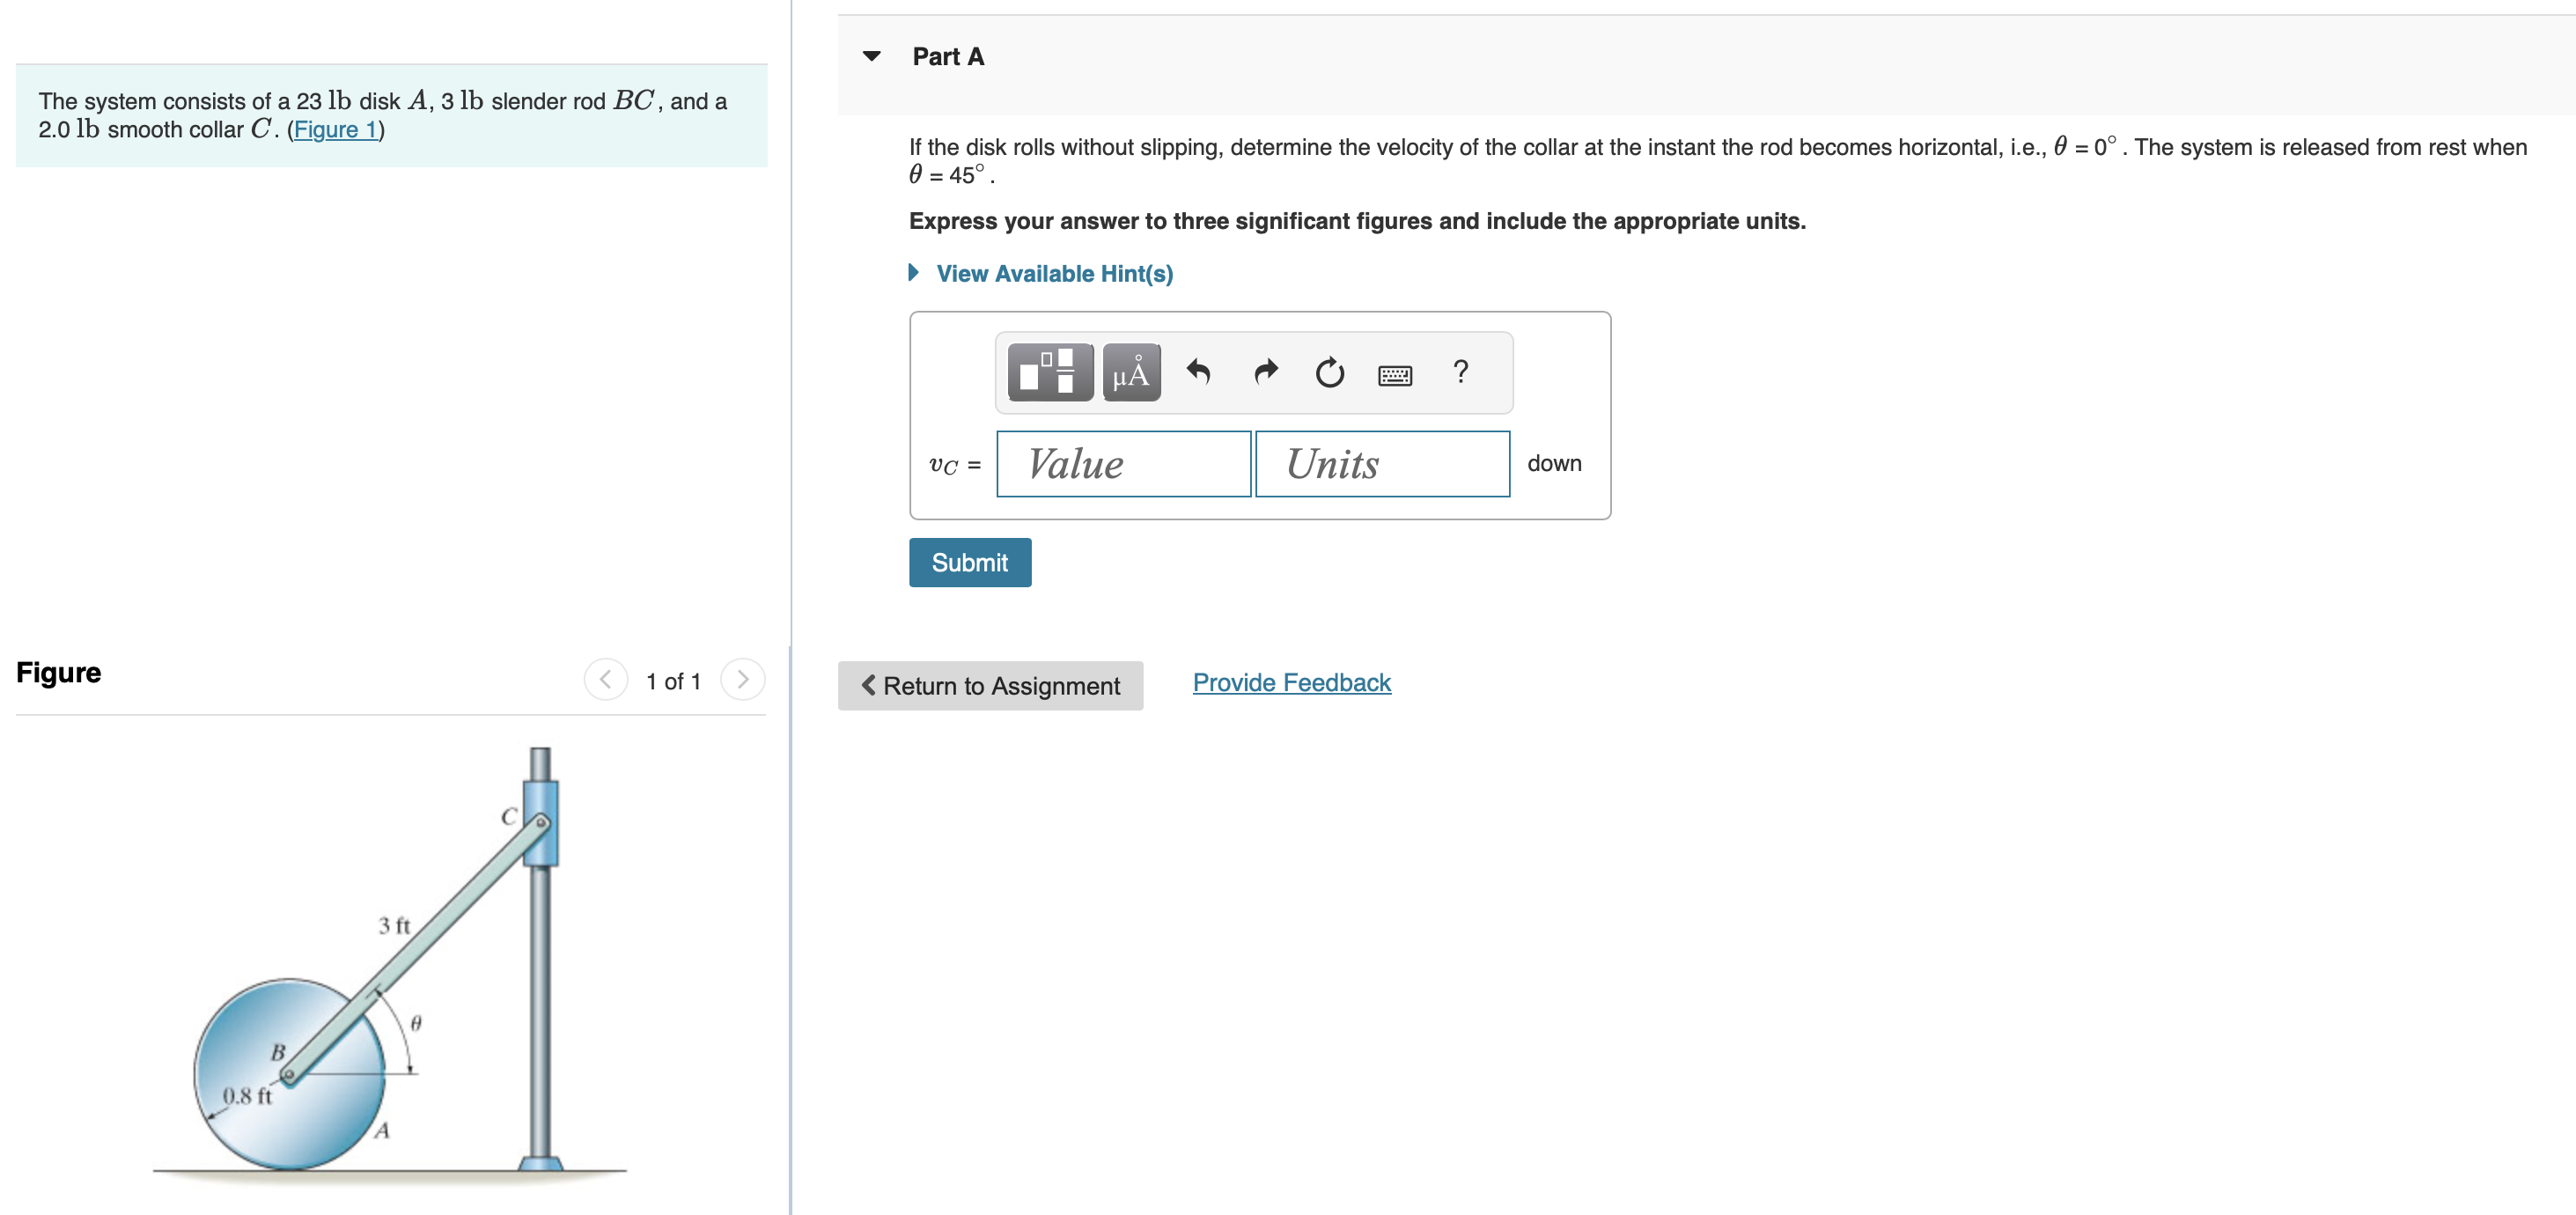Viewport: 2576px width, 1215px height.
Task: Open Provide Feedback link
Action: click(x=1291, y=683)
